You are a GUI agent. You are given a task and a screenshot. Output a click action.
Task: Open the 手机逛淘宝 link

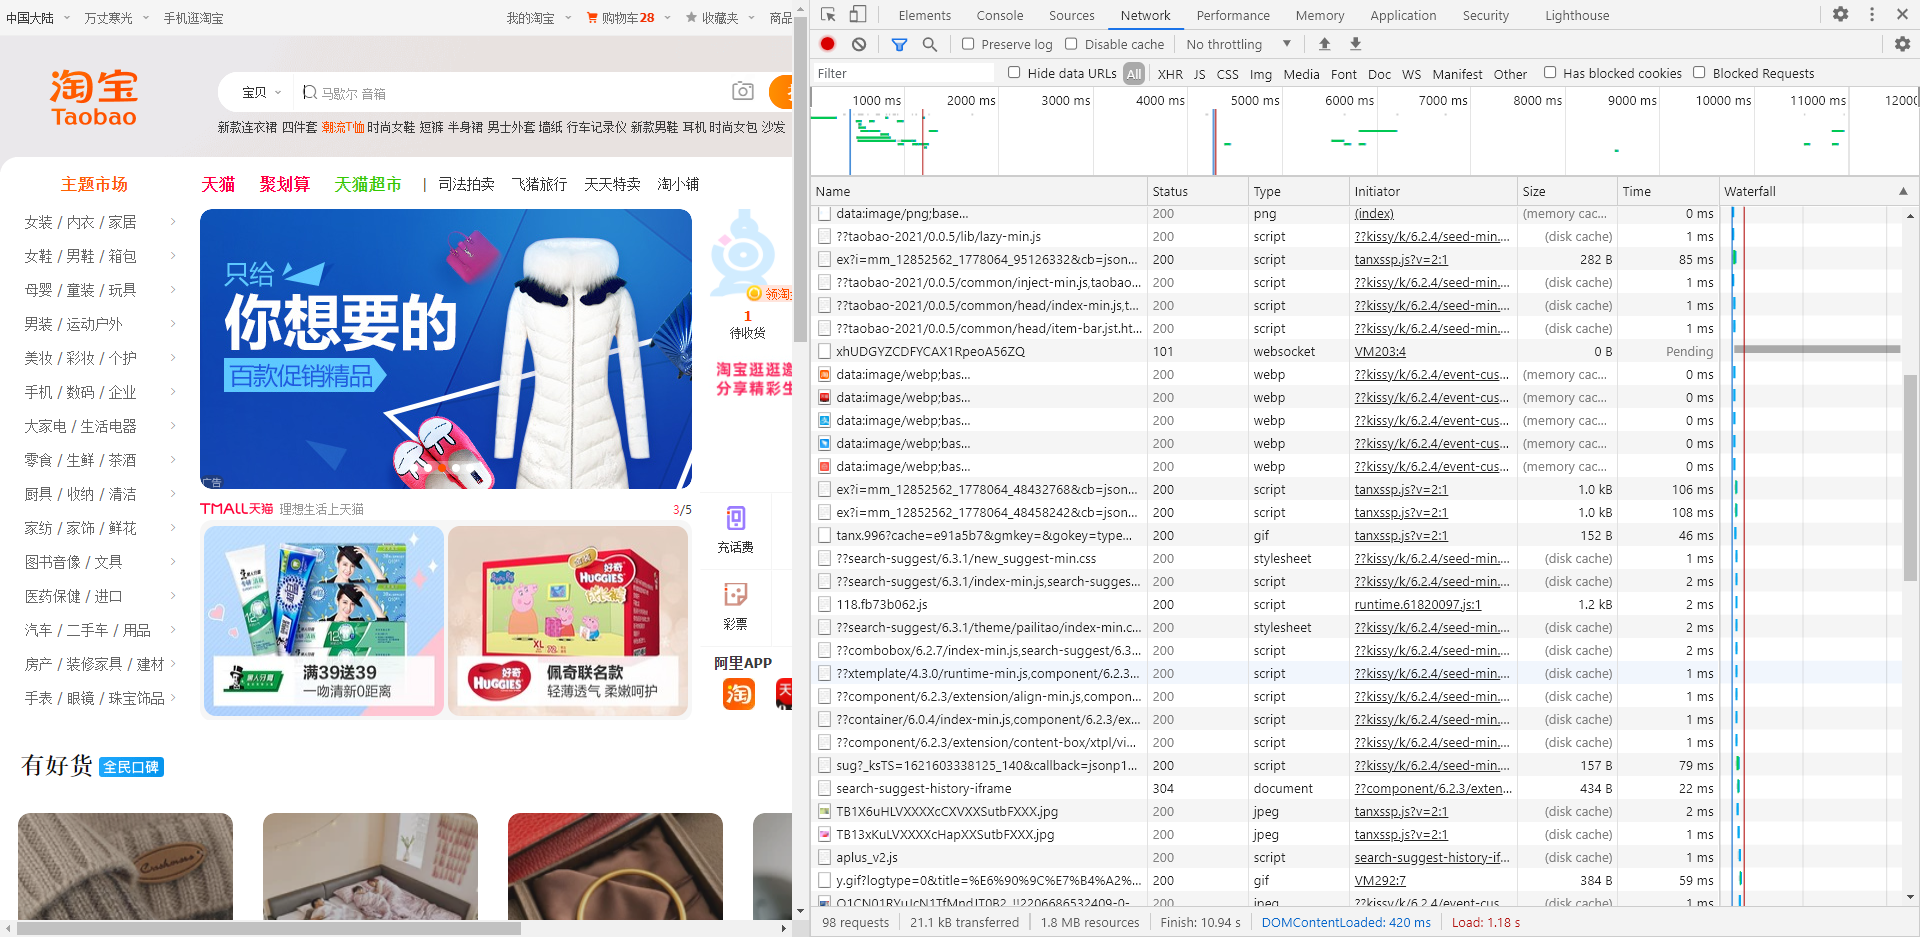pos(193,18)
